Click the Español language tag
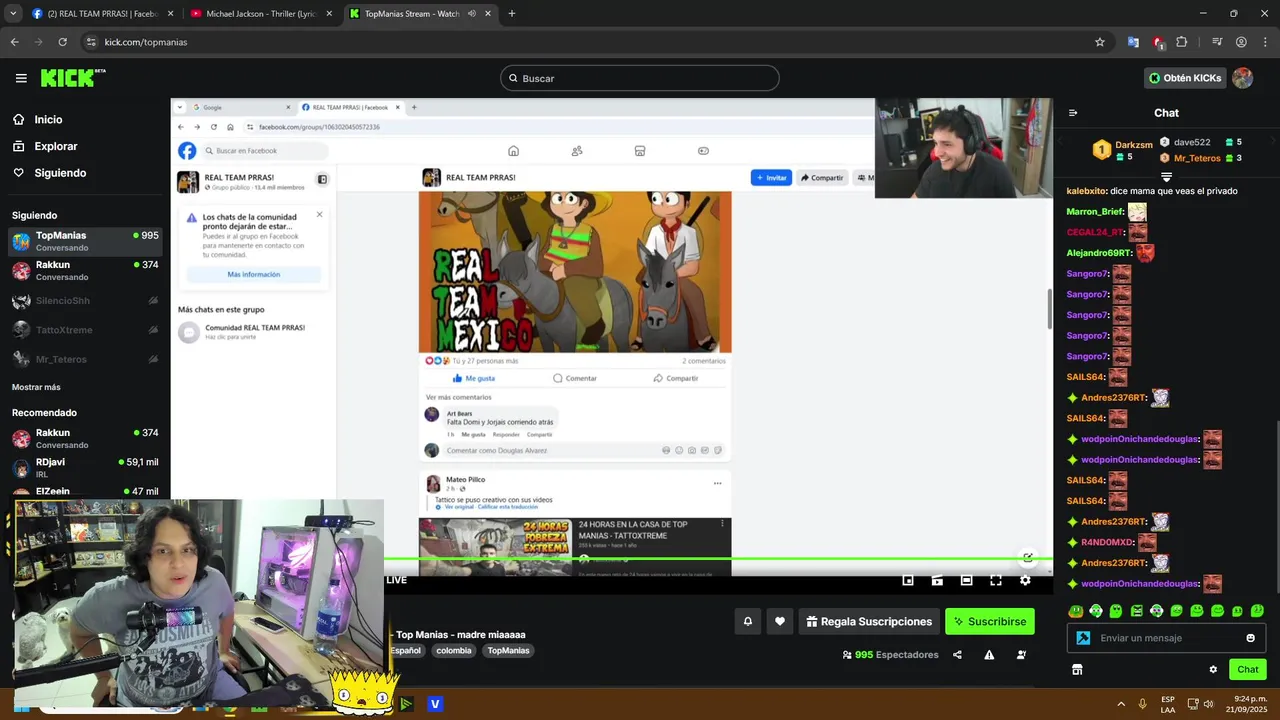Viewport: 1280px width, 720px height. tap(406, 650)
